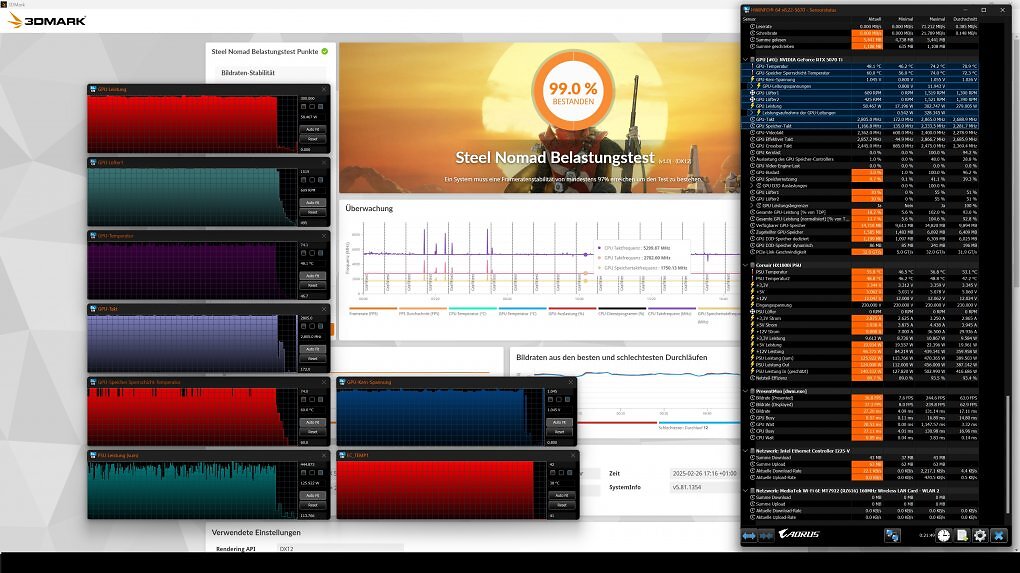Select the Netzteil-Effizienz sensor row
The height and width of the screenshot is (573, 1020).
[x=861, y=378]
